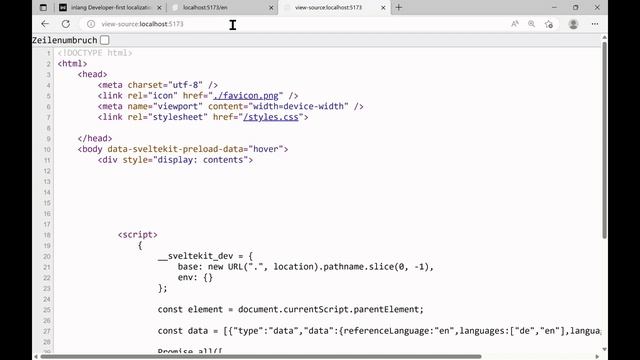Click 'env: {}' text on line 22

(x=195, y=278)
